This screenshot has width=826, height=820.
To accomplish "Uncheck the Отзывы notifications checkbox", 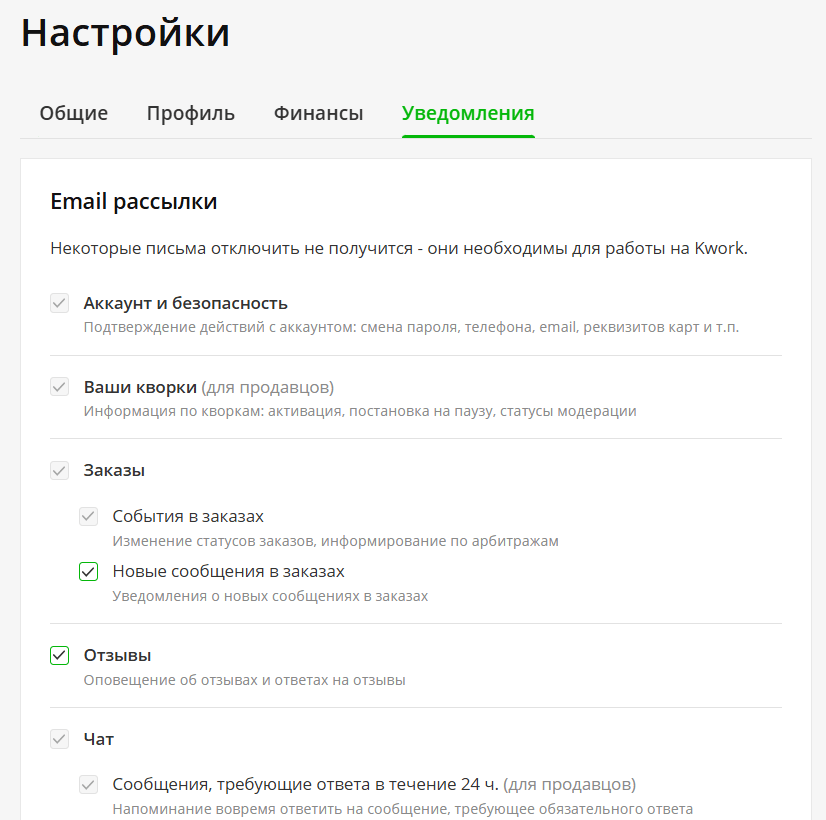I will (60, 655).
